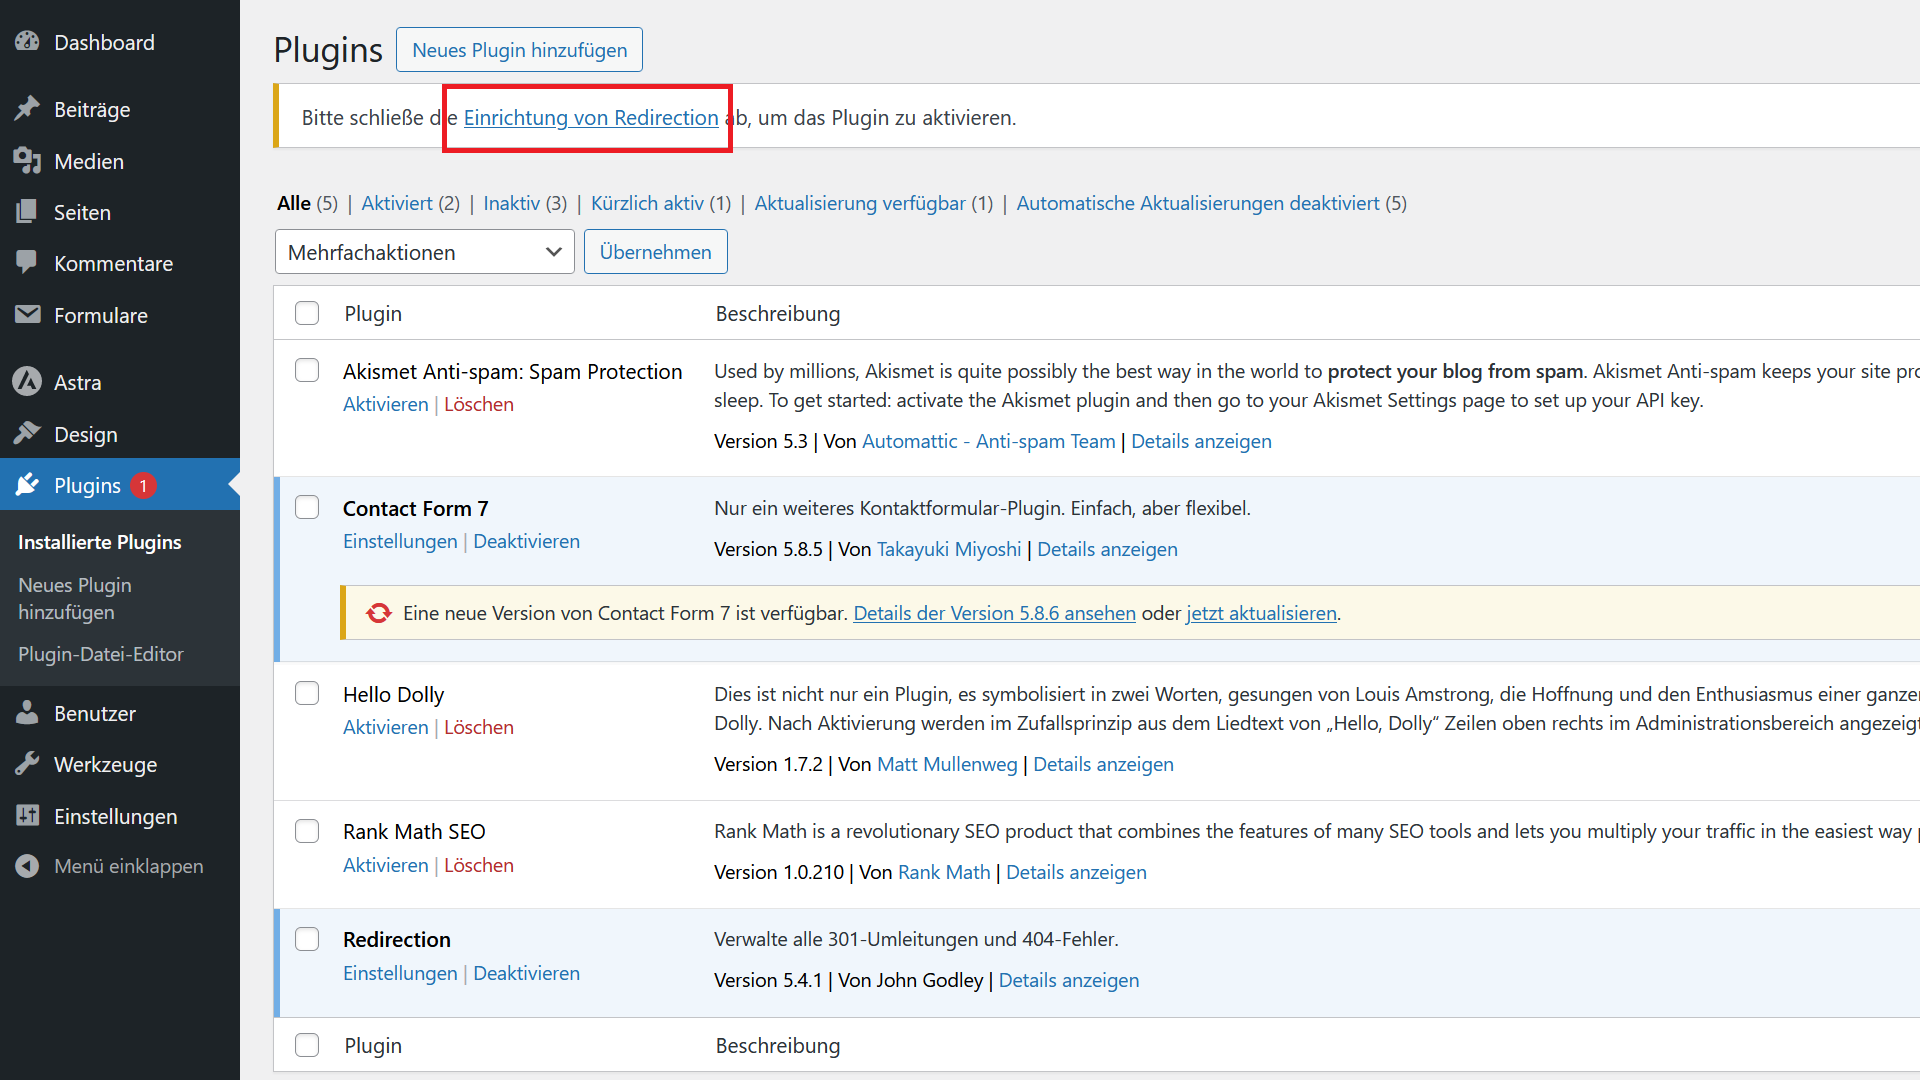This screenshot has width=1920, height=1080.
Task: Check the Hello Dolly plugin checkbox
Action: (x=307, y=693)
